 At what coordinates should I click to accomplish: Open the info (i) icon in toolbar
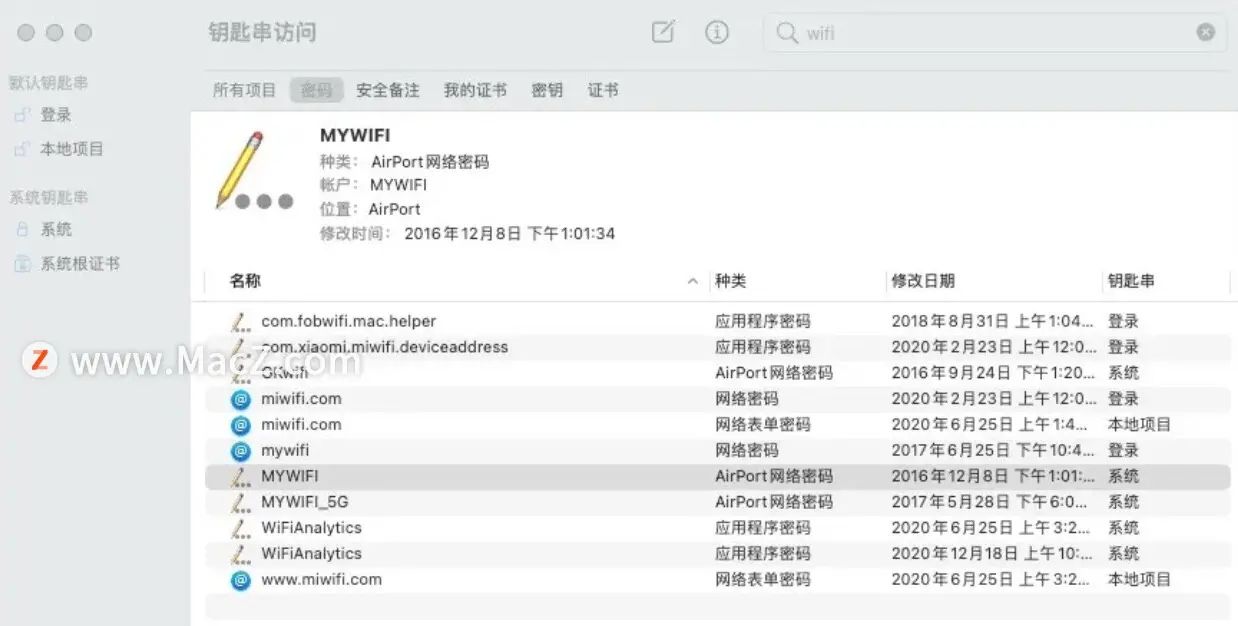tap(717, 33)
